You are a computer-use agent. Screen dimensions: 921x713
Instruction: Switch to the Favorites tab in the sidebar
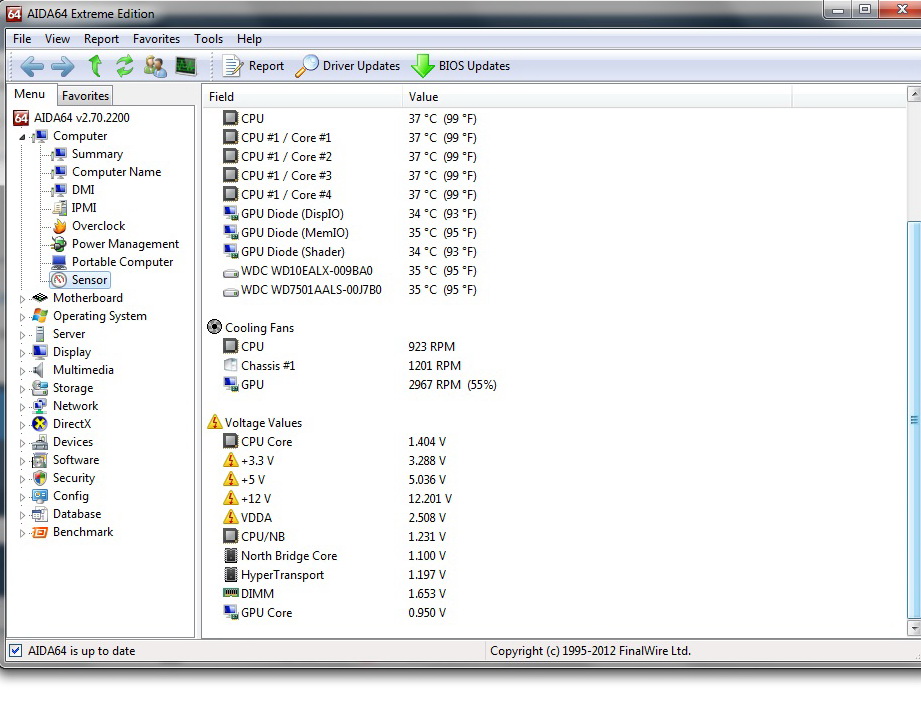(85, 95)
